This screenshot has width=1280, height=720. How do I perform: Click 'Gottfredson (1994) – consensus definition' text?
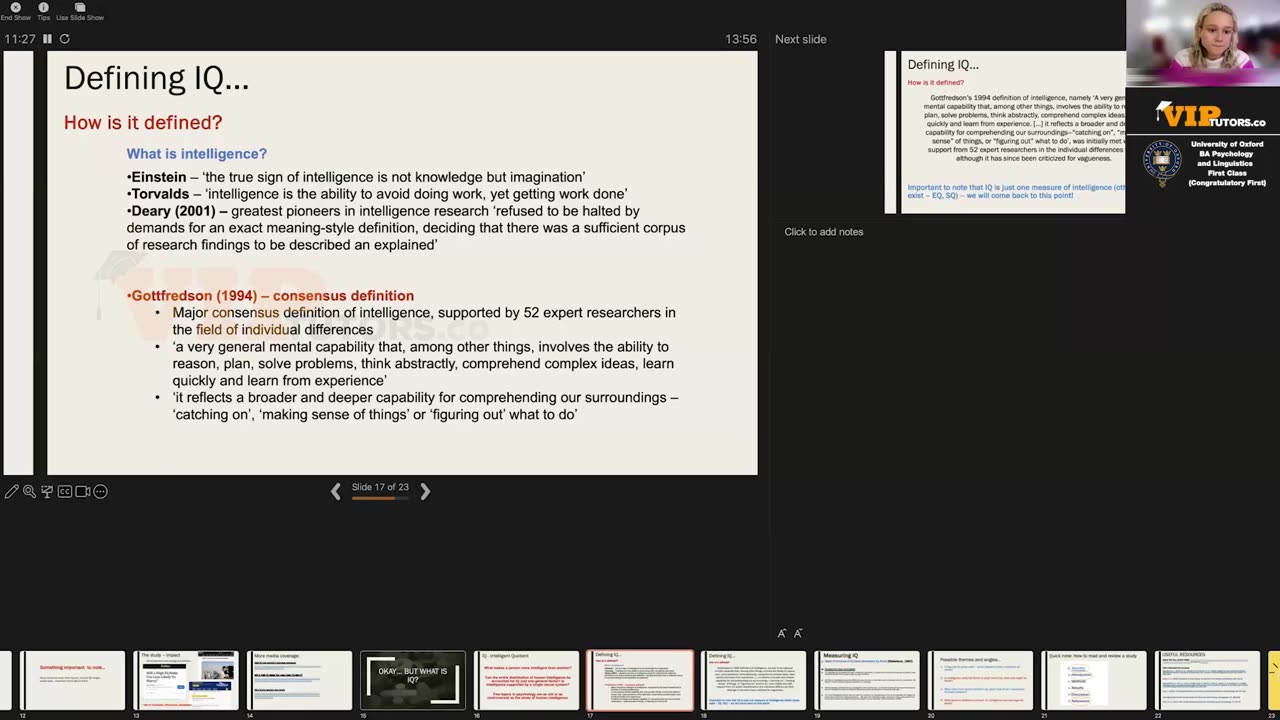(x=272, y=296)
